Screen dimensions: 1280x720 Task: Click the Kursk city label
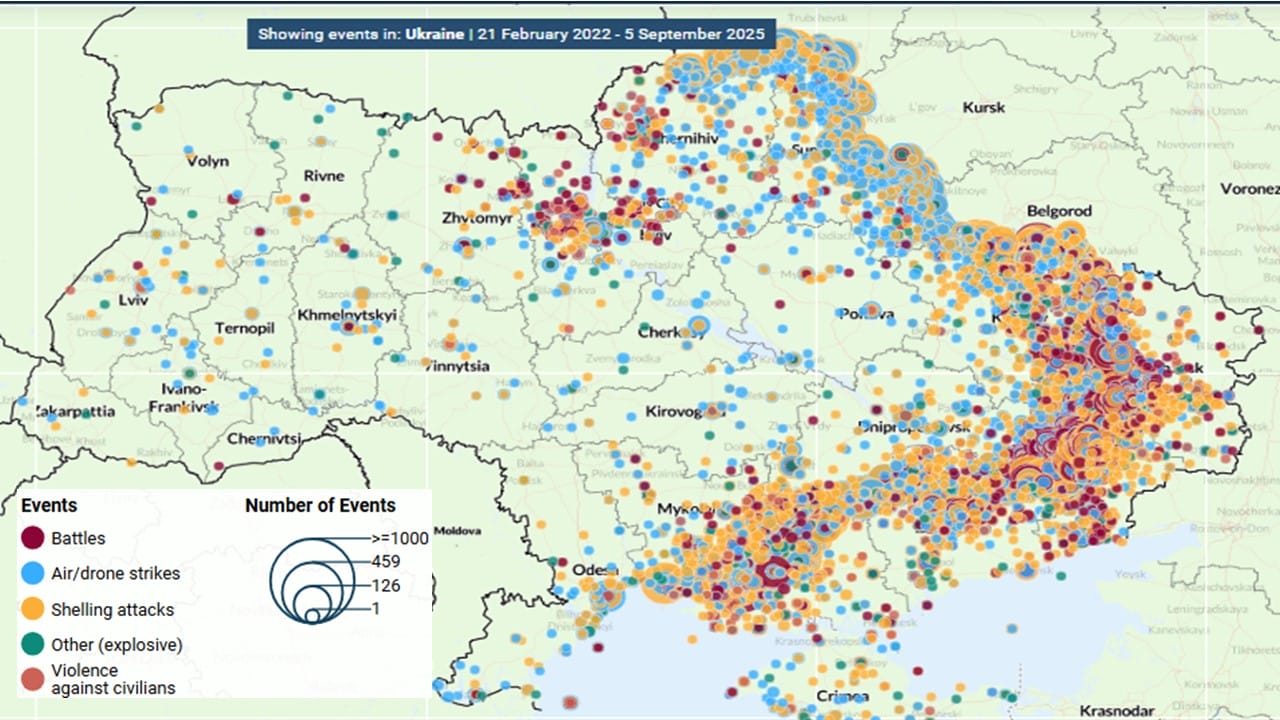(983, 107)
